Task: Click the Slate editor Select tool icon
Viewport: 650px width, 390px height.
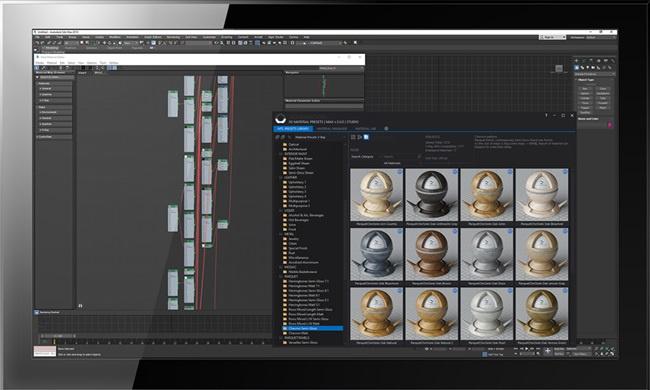Action: tap(37, 68)
